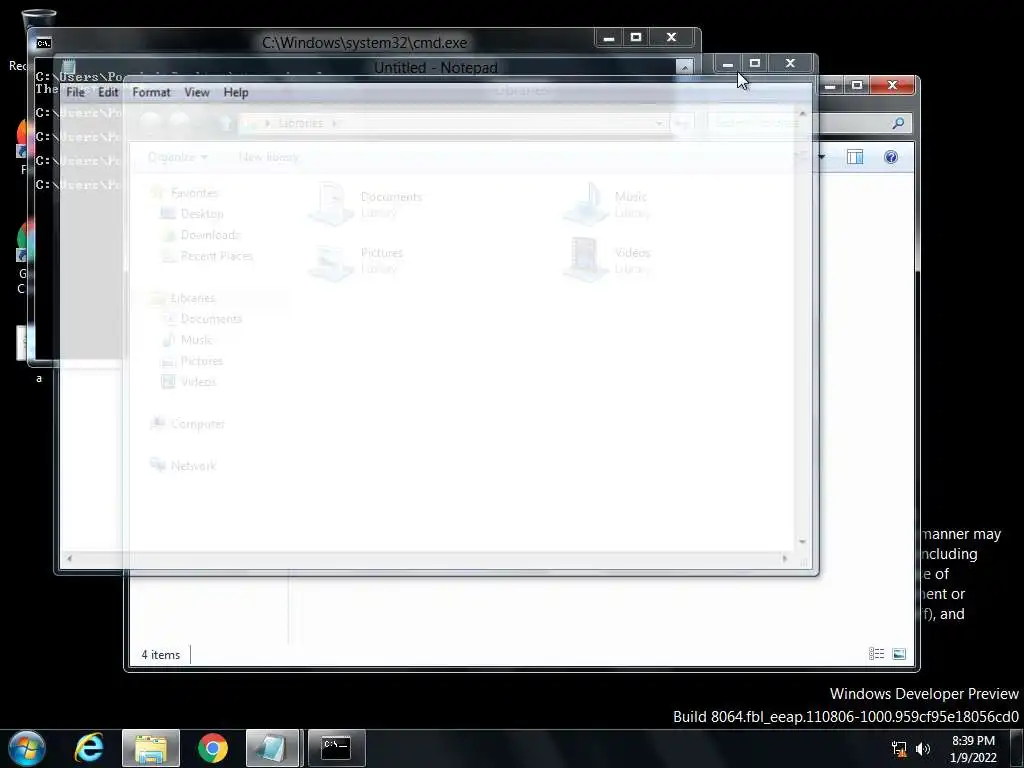Open the volume speaker tray icon
The width and height of the screenshot is (1024, 768).
(923, 749)
